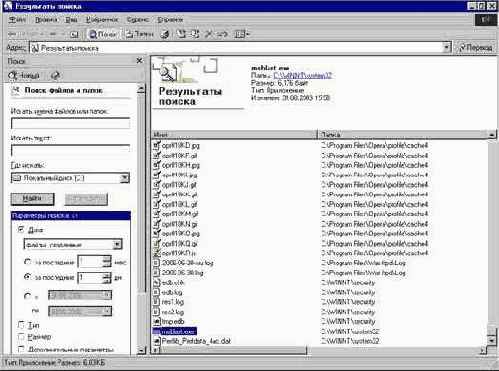Open the Справка menu
This screenshot has width=499, height=371.
point(170,20)
